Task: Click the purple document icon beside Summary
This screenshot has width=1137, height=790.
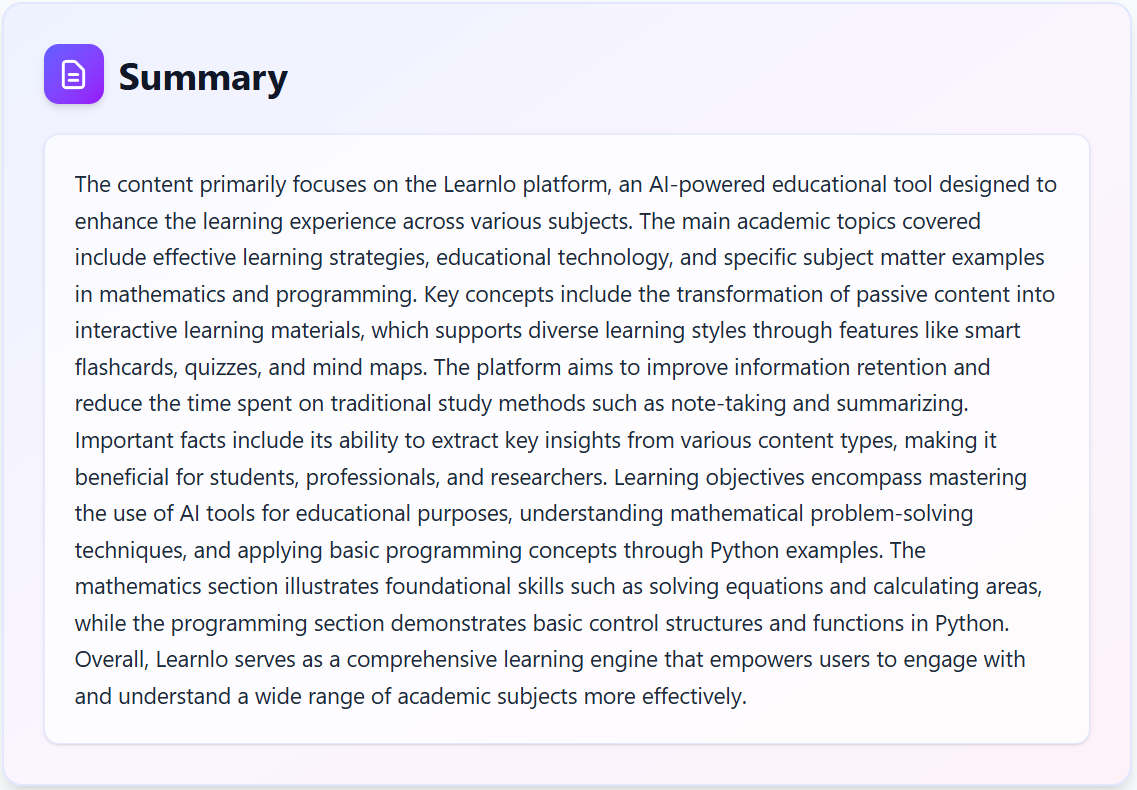Action: coord(73,74)
